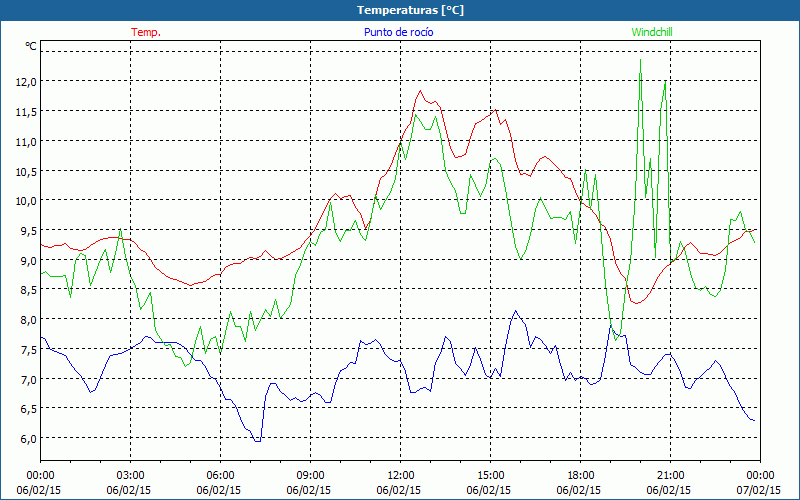Click the 11,5 y-axis value
The width and height of the screenshot is (800, 500).
(x=26, y=111)
